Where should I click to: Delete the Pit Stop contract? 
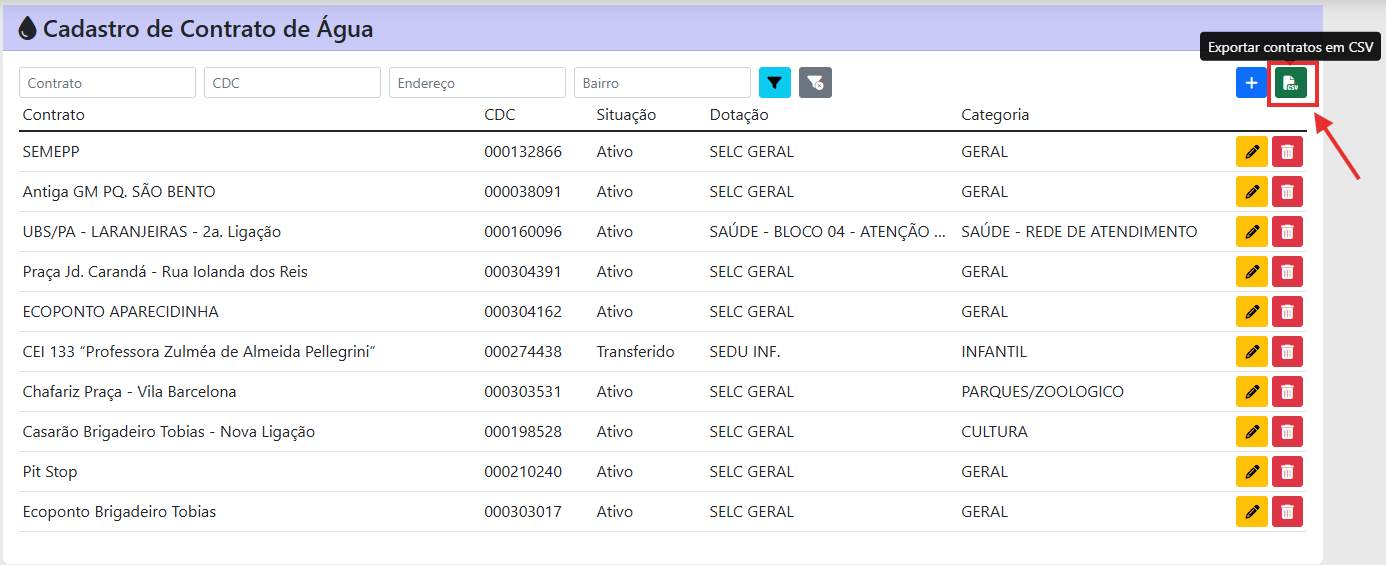tap(1287, 472)
